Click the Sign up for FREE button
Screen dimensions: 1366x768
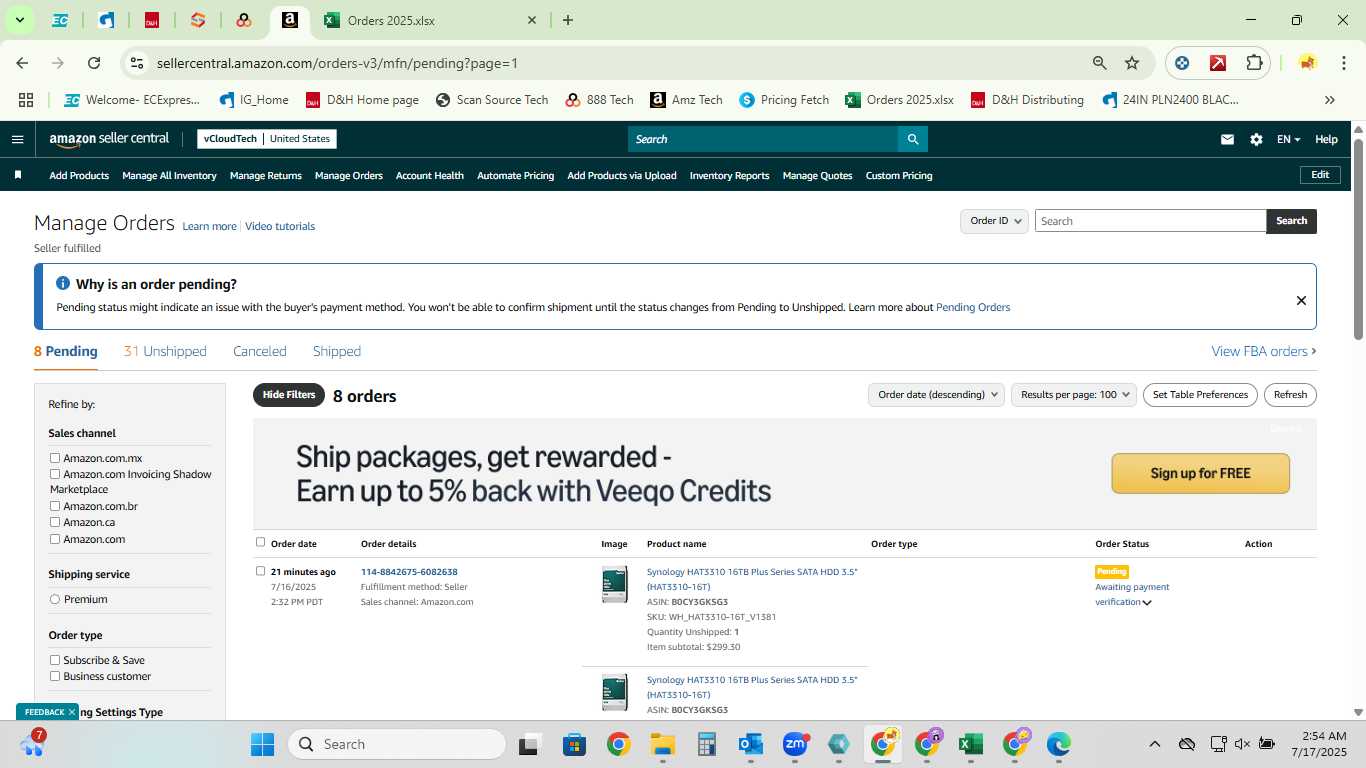(1200, 473)
